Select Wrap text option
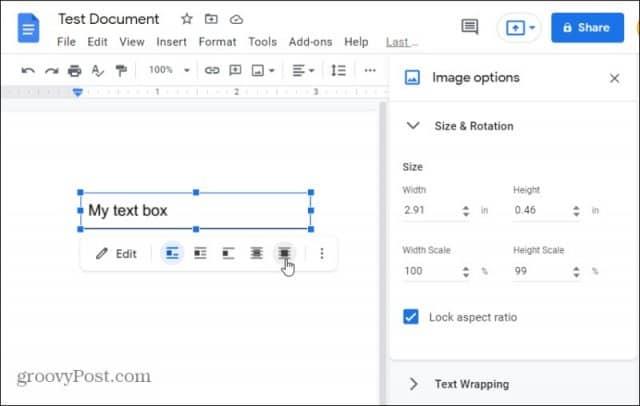640x406 pixels. tap(200, 253)
